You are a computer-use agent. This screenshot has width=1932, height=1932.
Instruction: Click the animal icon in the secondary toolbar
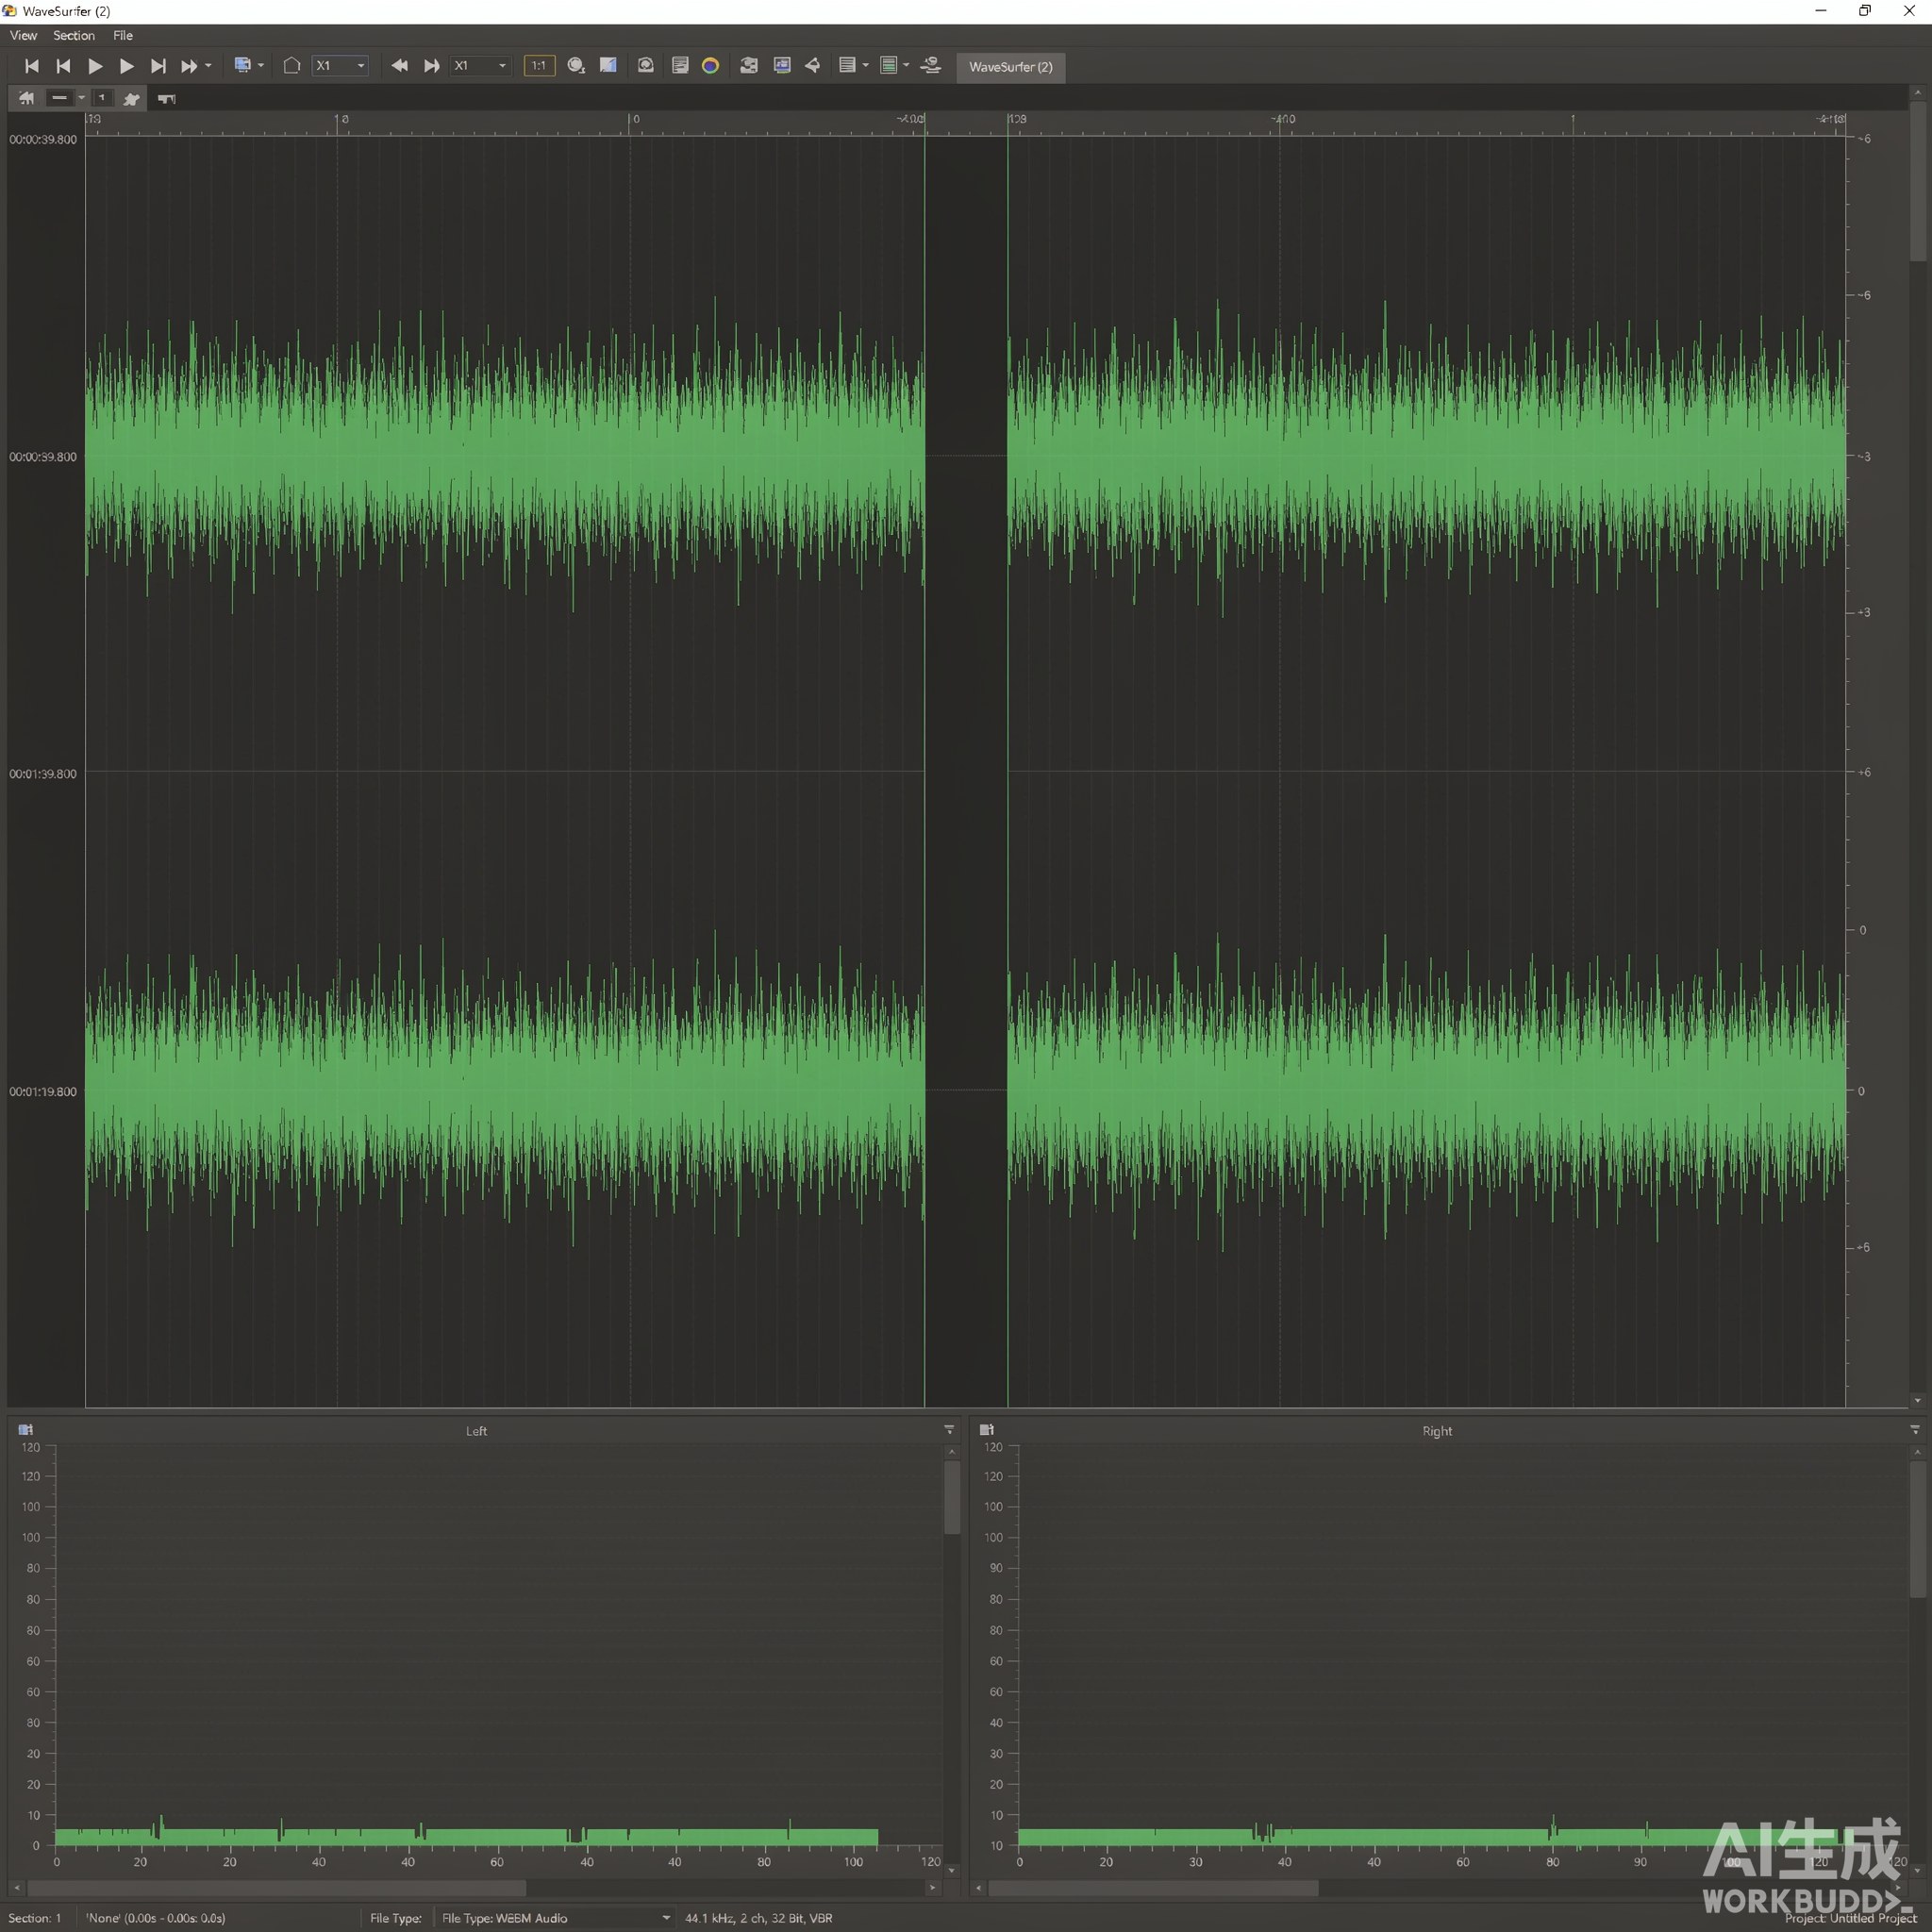pyautogui.click(x=26, y=98)
